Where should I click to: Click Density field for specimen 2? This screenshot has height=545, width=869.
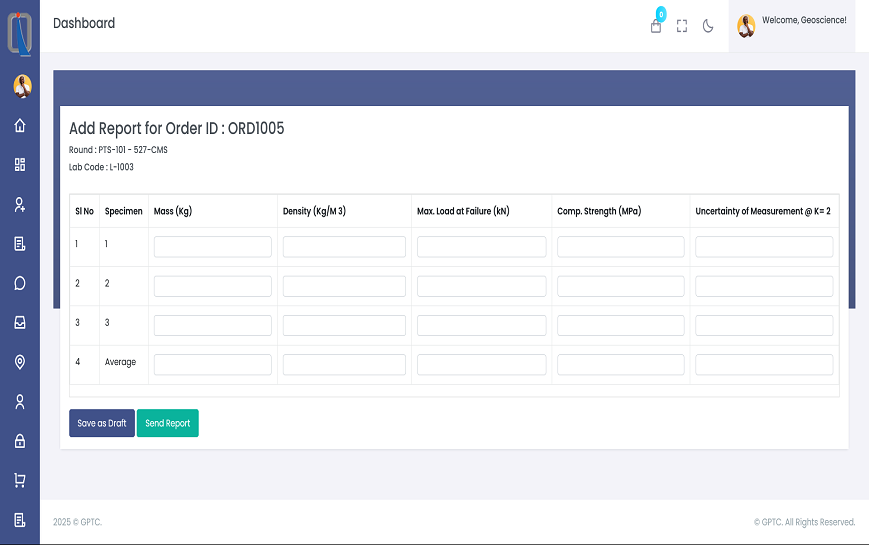coord(344,286)
